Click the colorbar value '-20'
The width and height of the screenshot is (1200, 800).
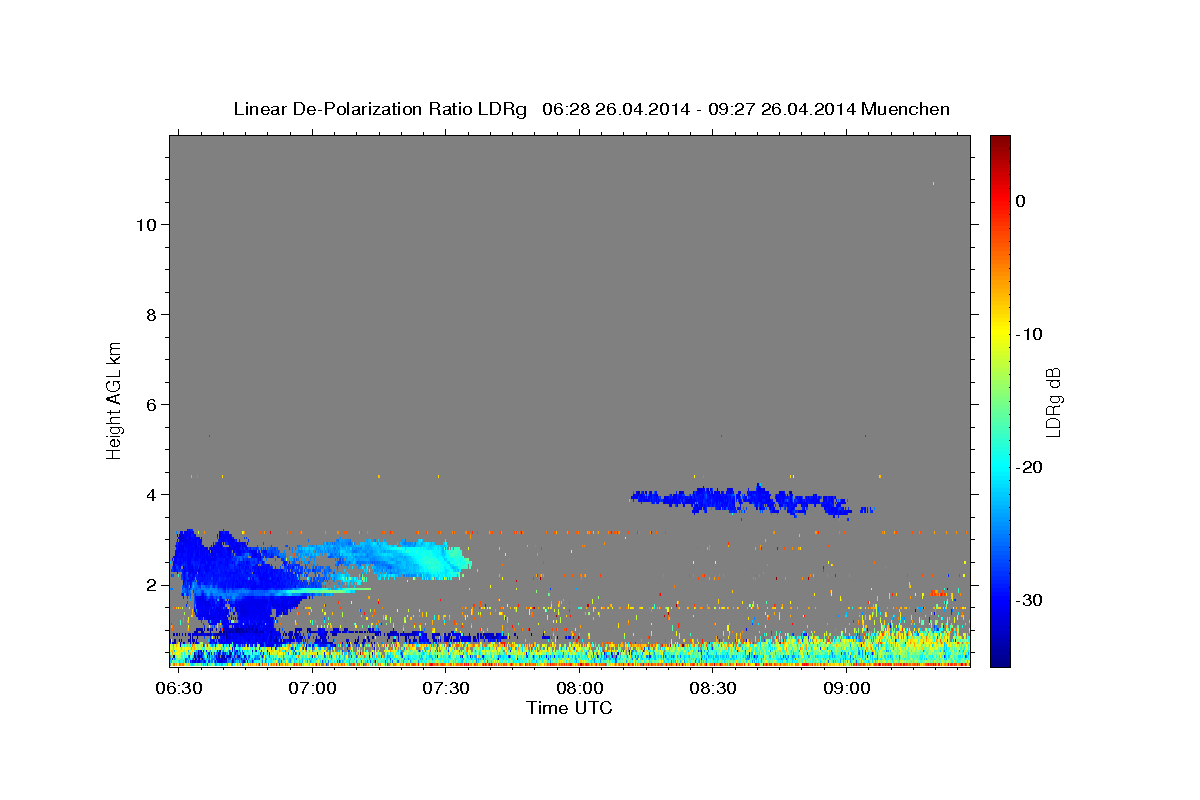1030,467
